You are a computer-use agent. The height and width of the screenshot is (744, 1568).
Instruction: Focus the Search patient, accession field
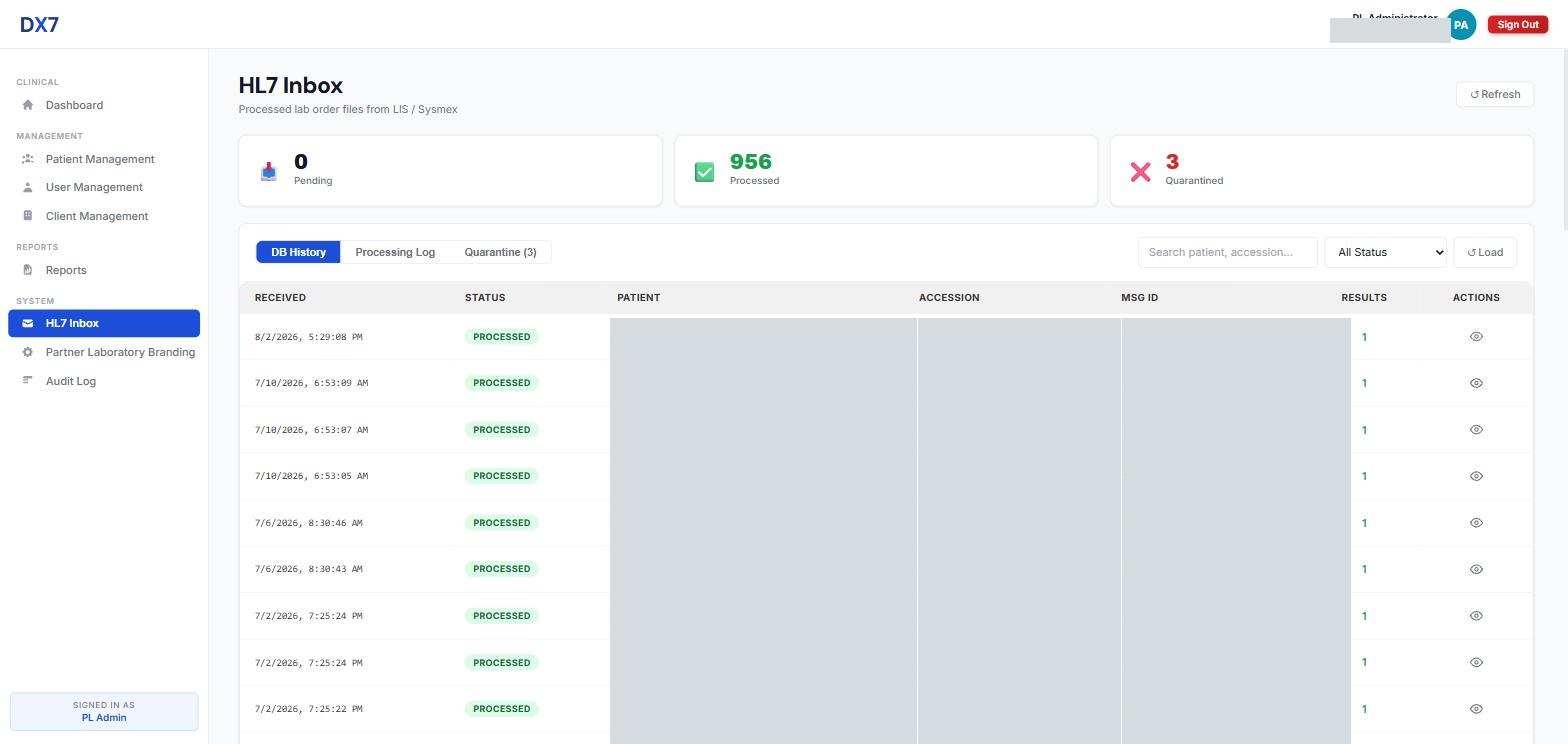[x=1227, y=252]
